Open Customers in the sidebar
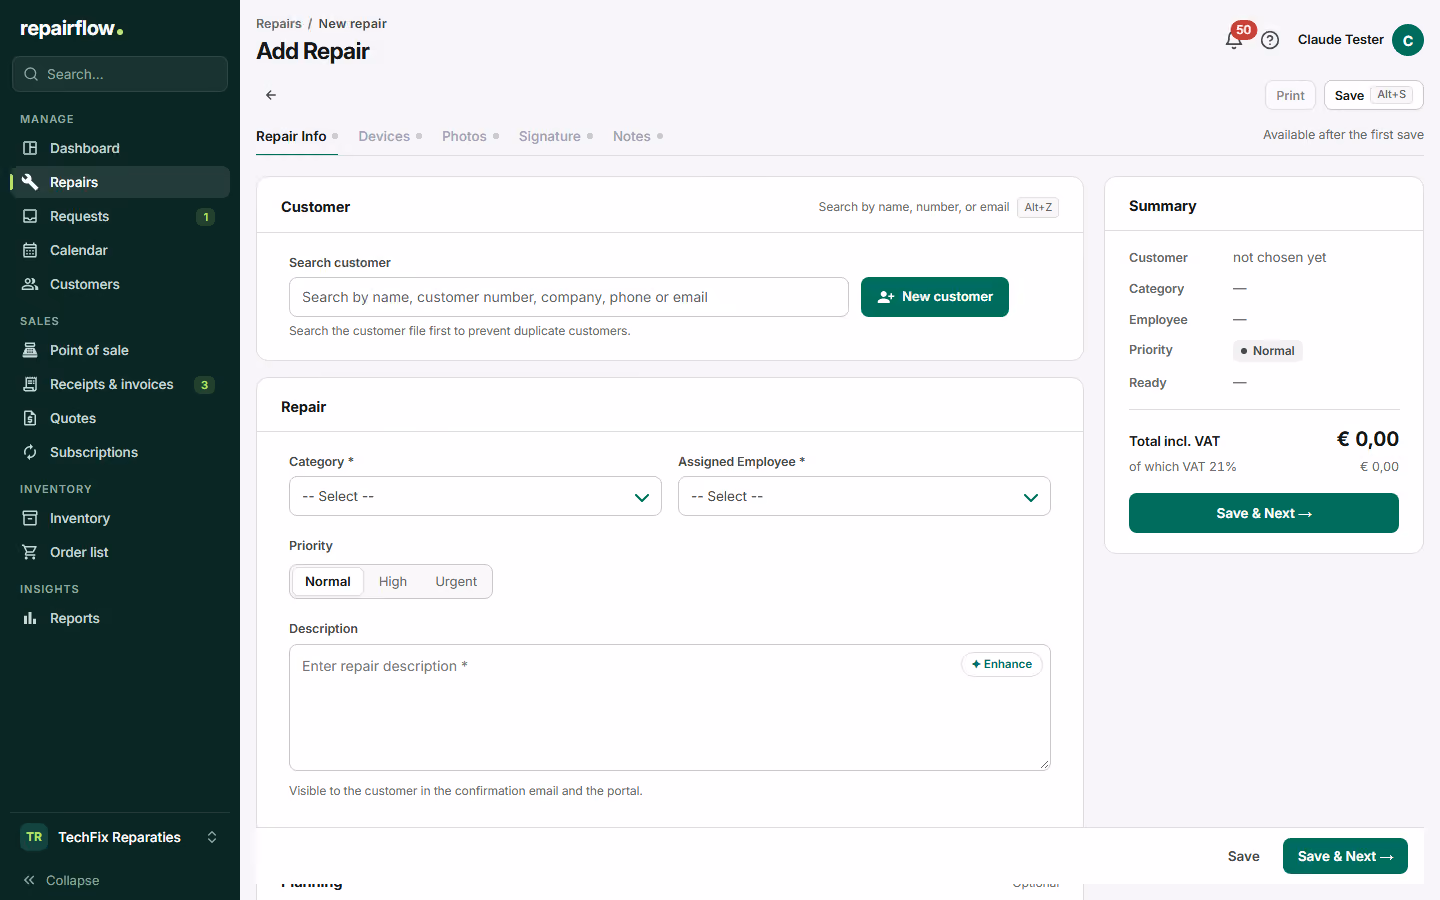Image resolution: width=1440 pixels, height=900 pixels. click(120, 284)
